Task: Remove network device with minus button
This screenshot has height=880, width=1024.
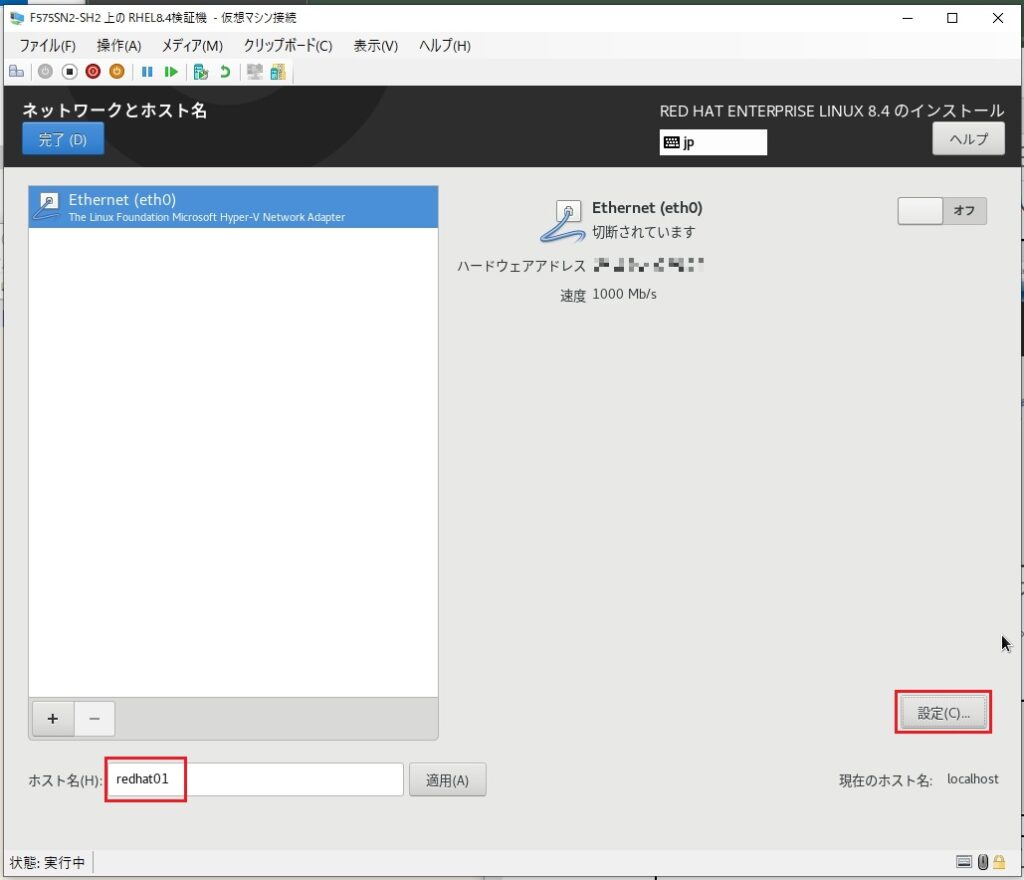Action: pos(95,719)
